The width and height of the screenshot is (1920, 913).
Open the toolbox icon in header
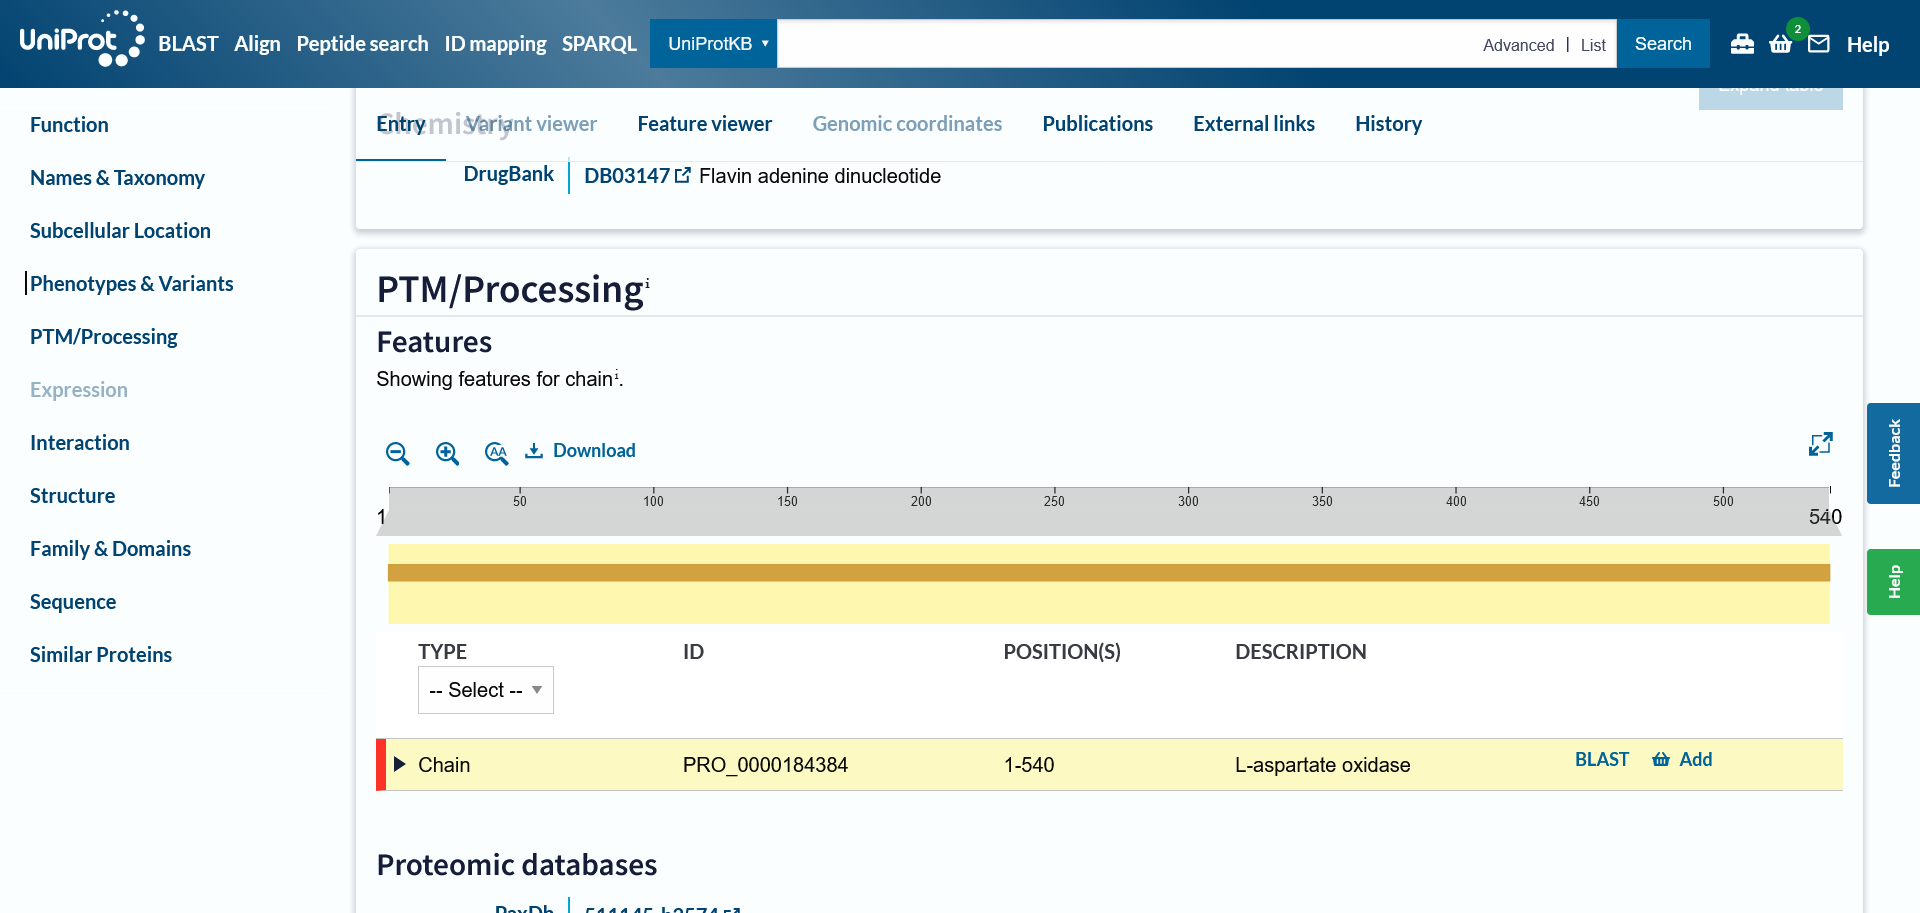point(1742,44)
